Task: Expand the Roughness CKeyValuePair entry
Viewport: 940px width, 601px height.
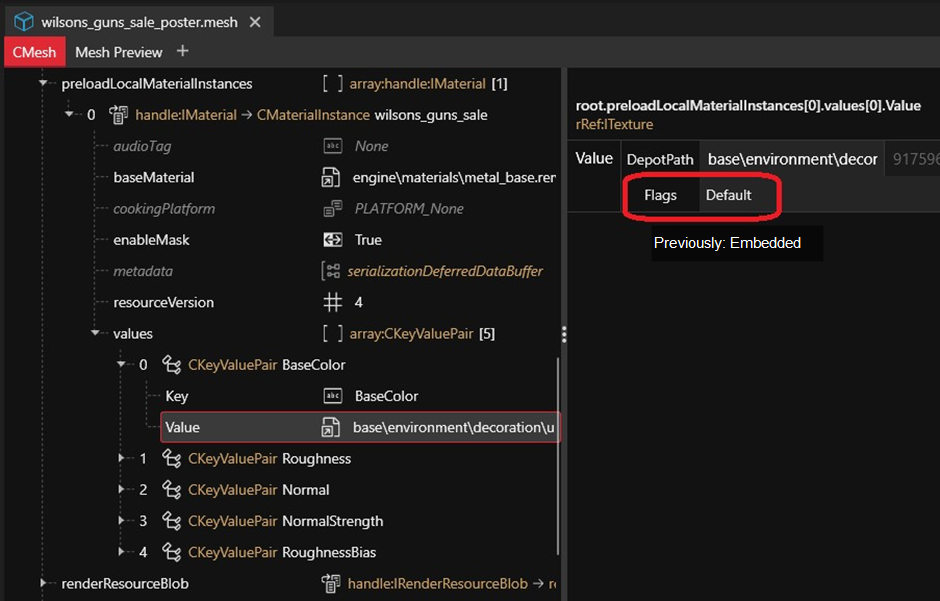Action: click(x=122, y=459)
